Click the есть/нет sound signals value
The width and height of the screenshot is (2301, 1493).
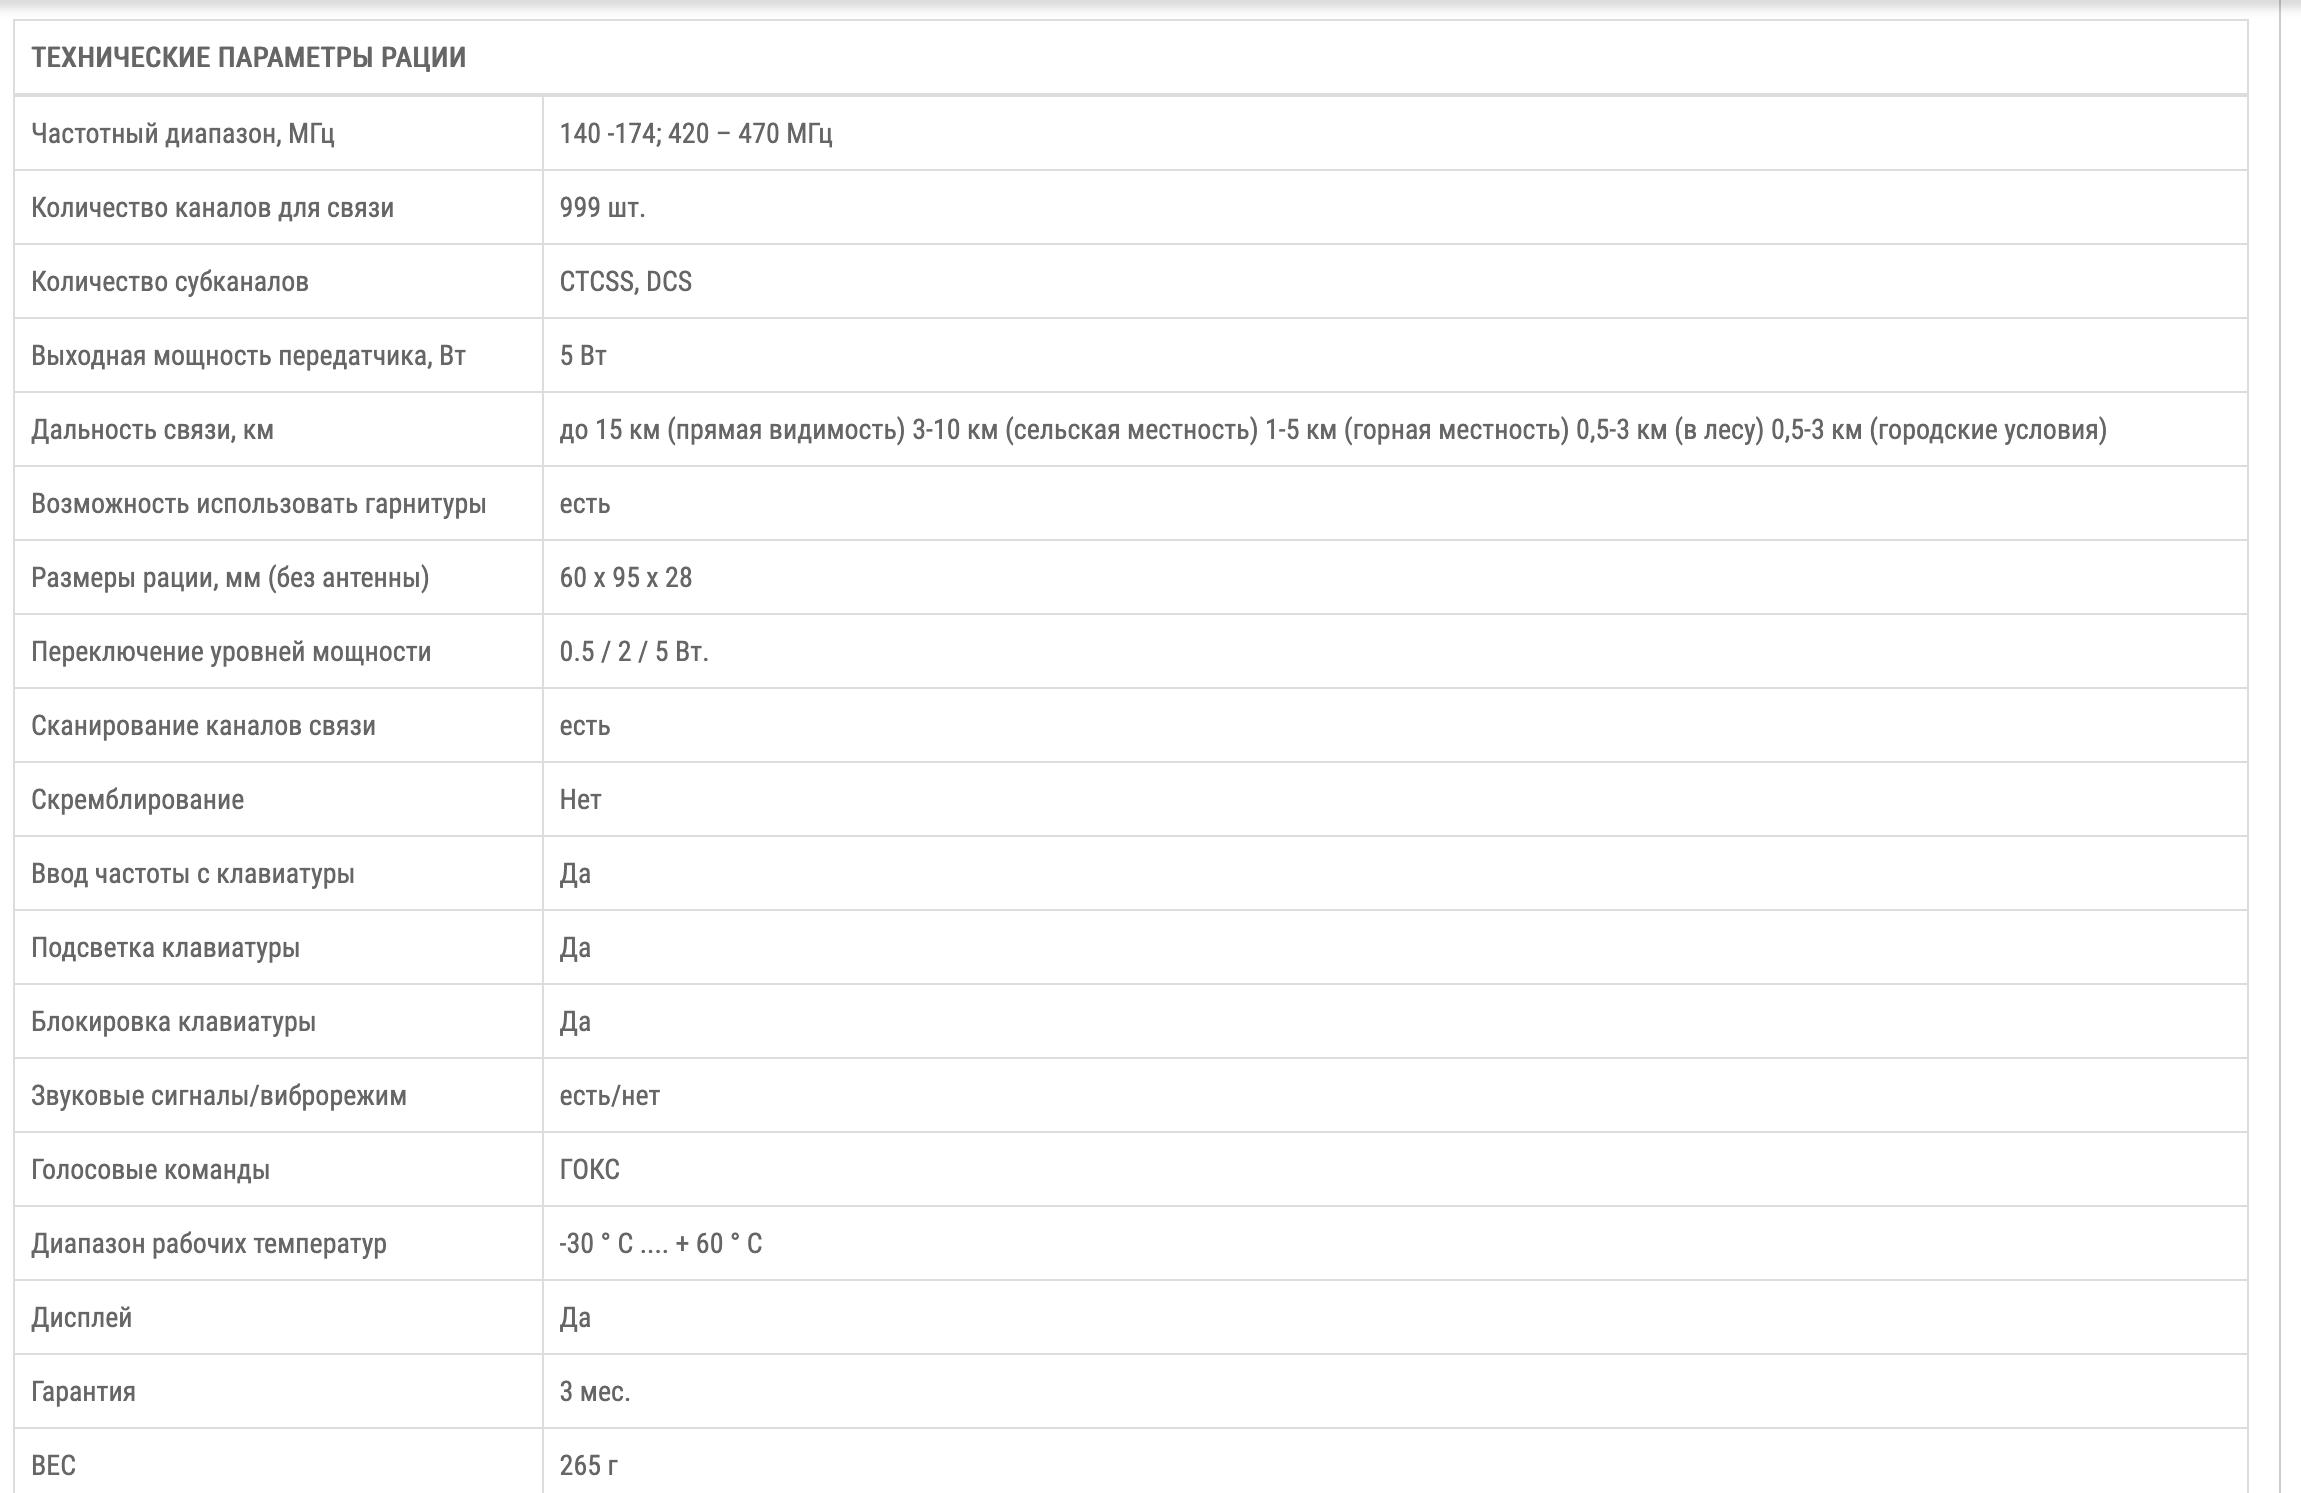[x=610, y=1096]
